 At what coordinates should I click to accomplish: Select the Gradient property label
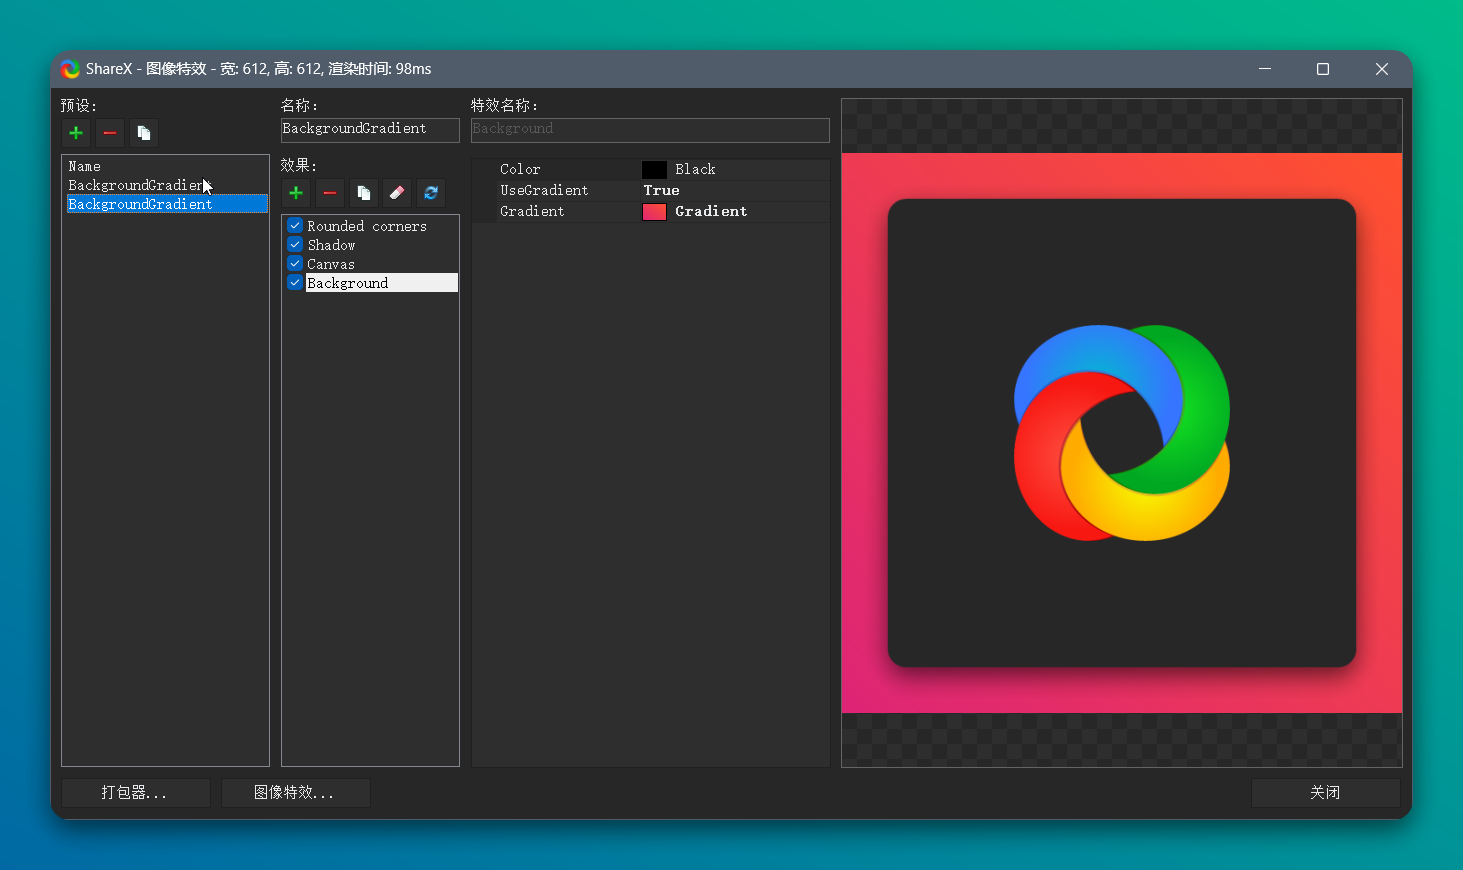tap(532, 212)
